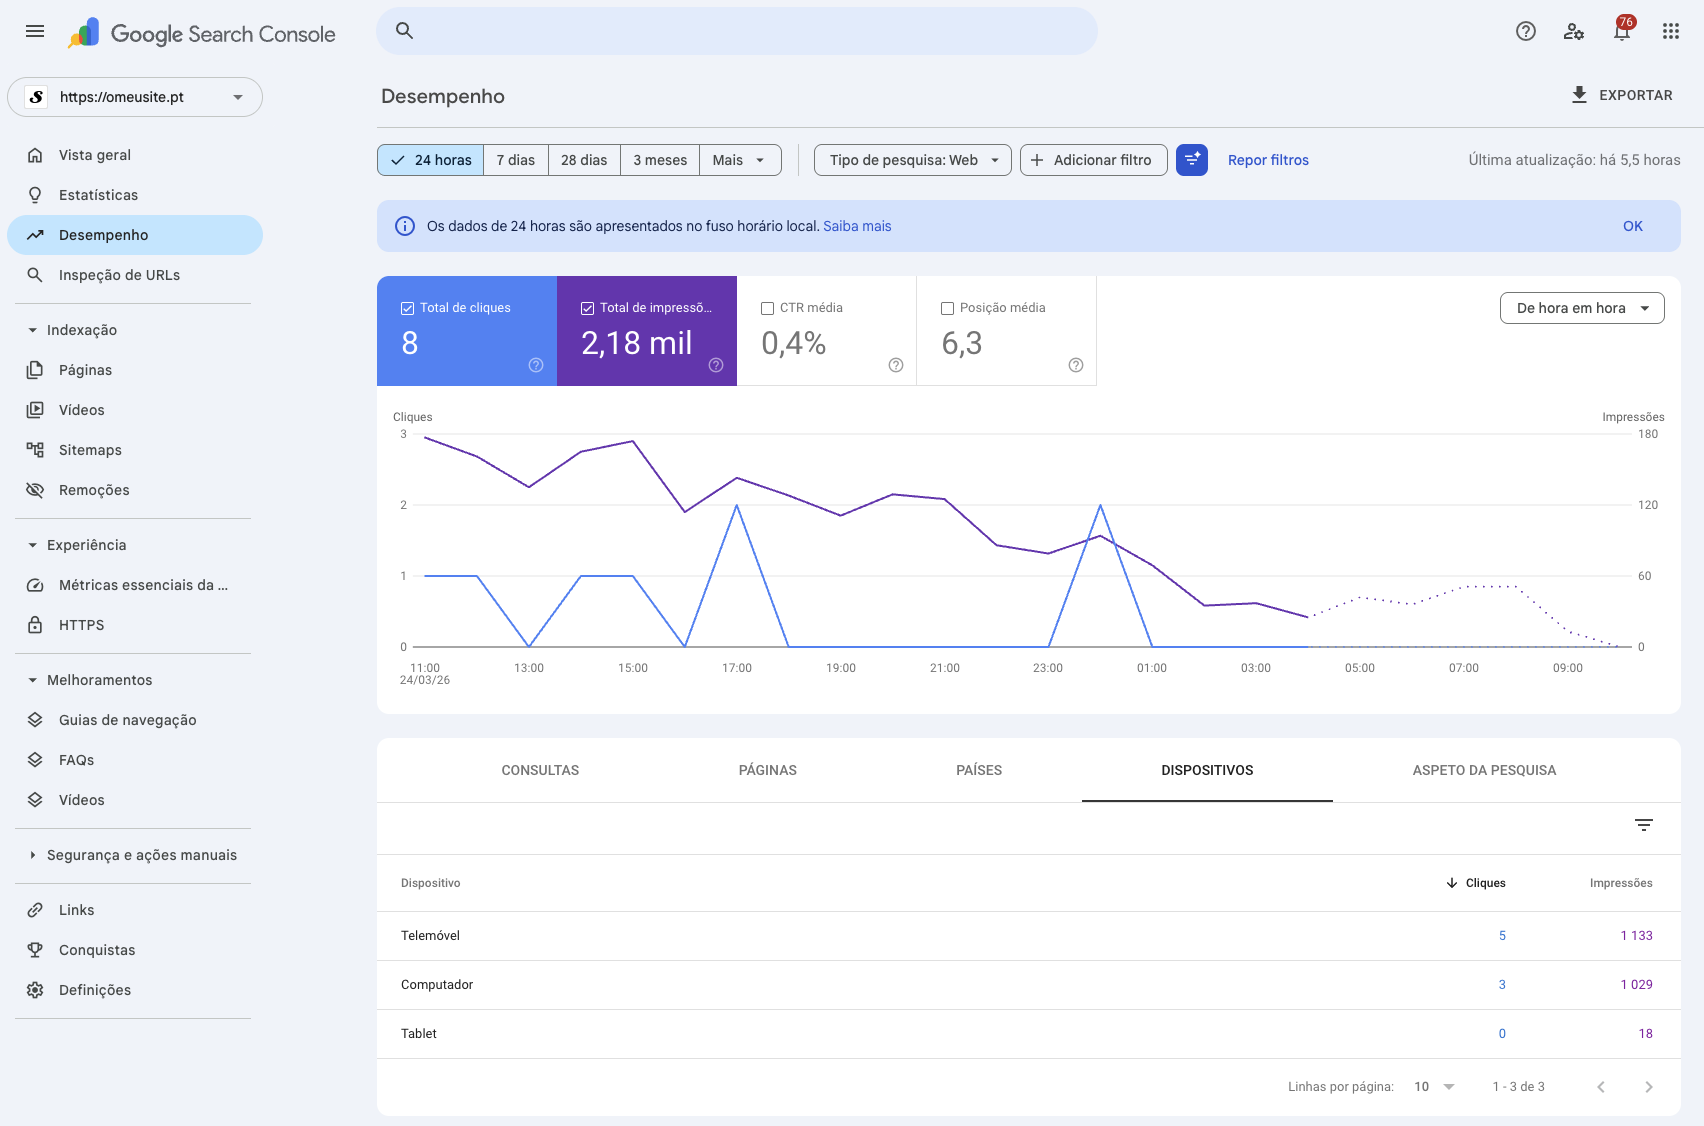Open Desempenho in sidebar menu
The height and width of the screenshot is (1126, 1704).
pyautogui.click(x=135, y=235)
